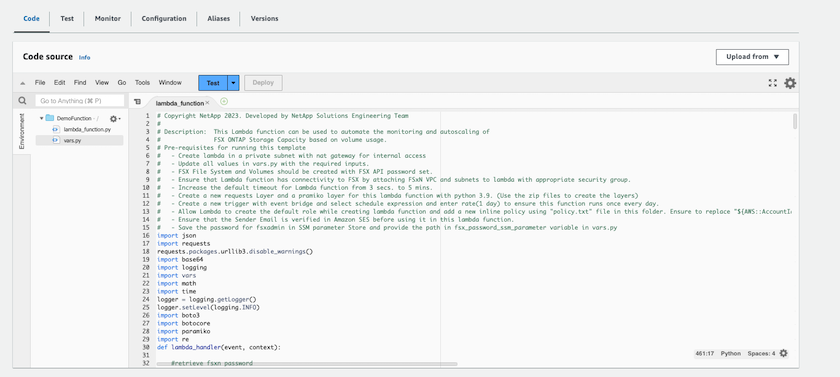This screenshot has height=377, width=840.
Task: Click the 'import paramiko' code line
Action: click(x=183, y=331)
